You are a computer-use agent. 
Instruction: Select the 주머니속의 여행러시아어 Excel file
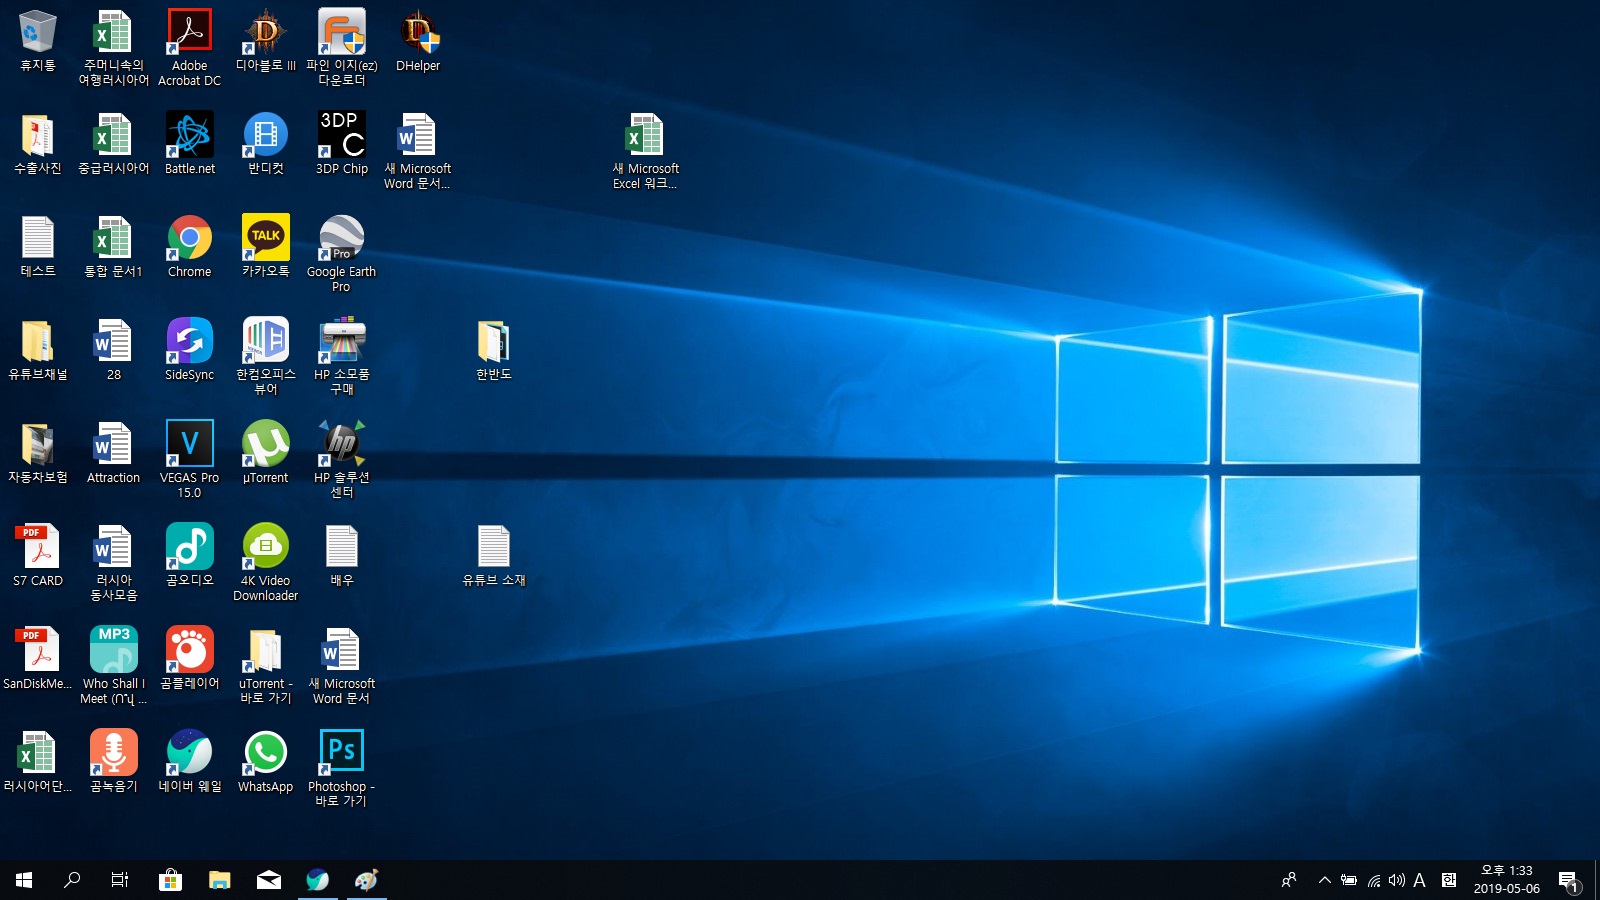[x=114, y=47]
